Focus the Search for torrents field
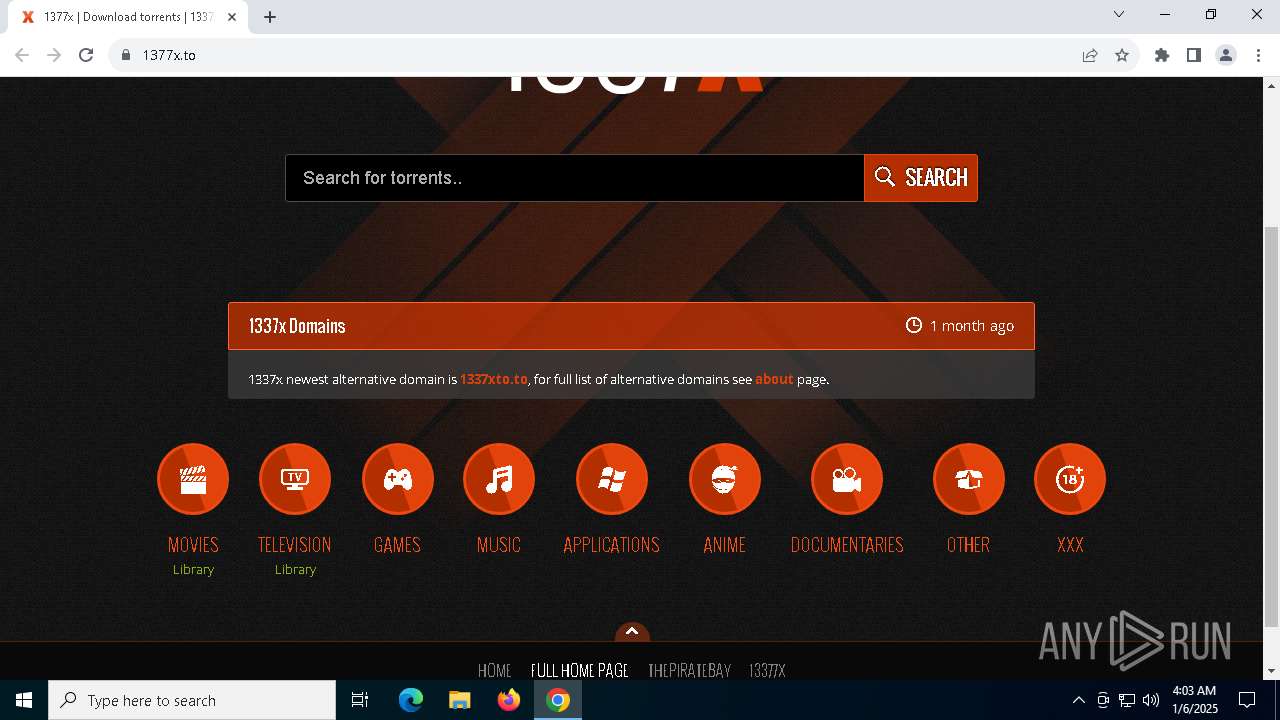This screenshot has height=720, width=1280. tap(575, 178)
